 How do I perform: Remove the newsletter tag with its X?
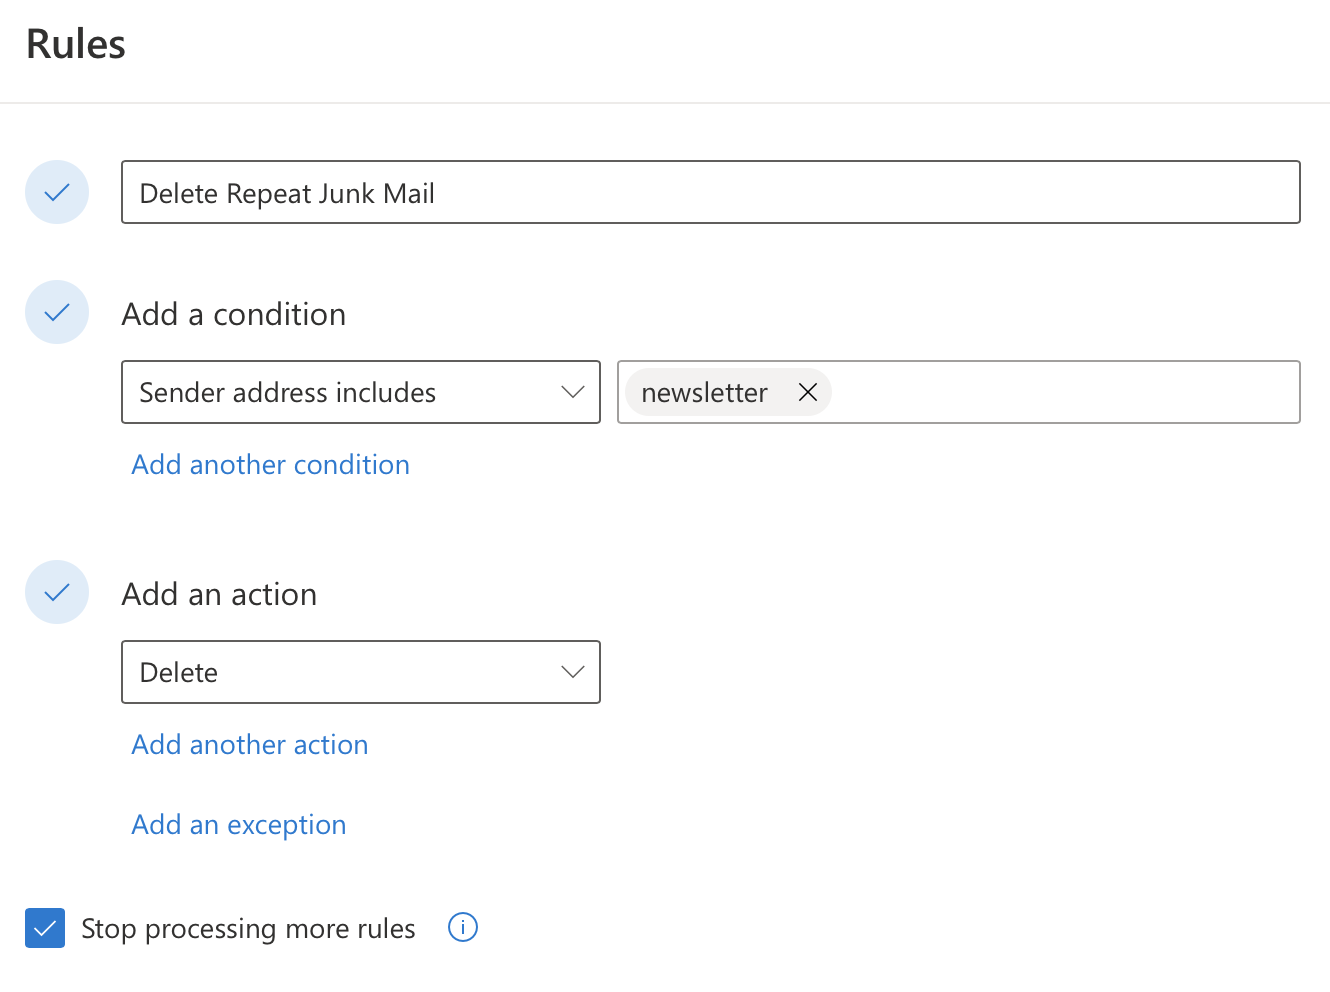tap(808, 392)
